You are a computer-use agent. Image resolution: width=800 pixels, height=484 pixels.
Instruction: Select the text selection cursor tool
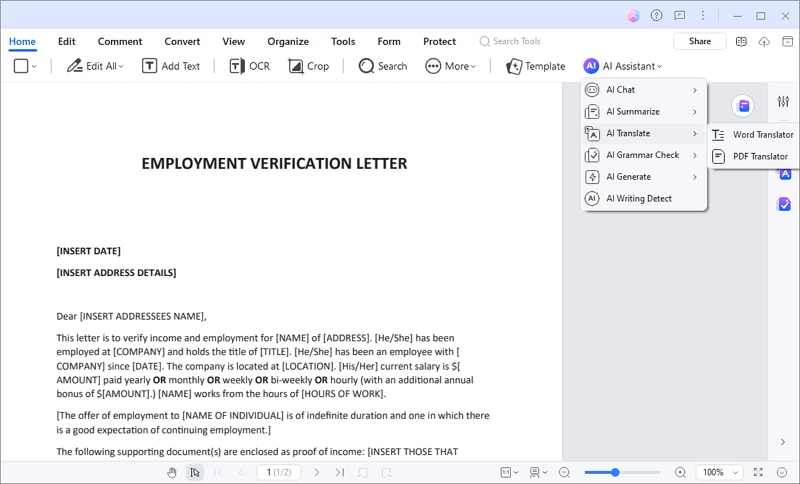195,473
